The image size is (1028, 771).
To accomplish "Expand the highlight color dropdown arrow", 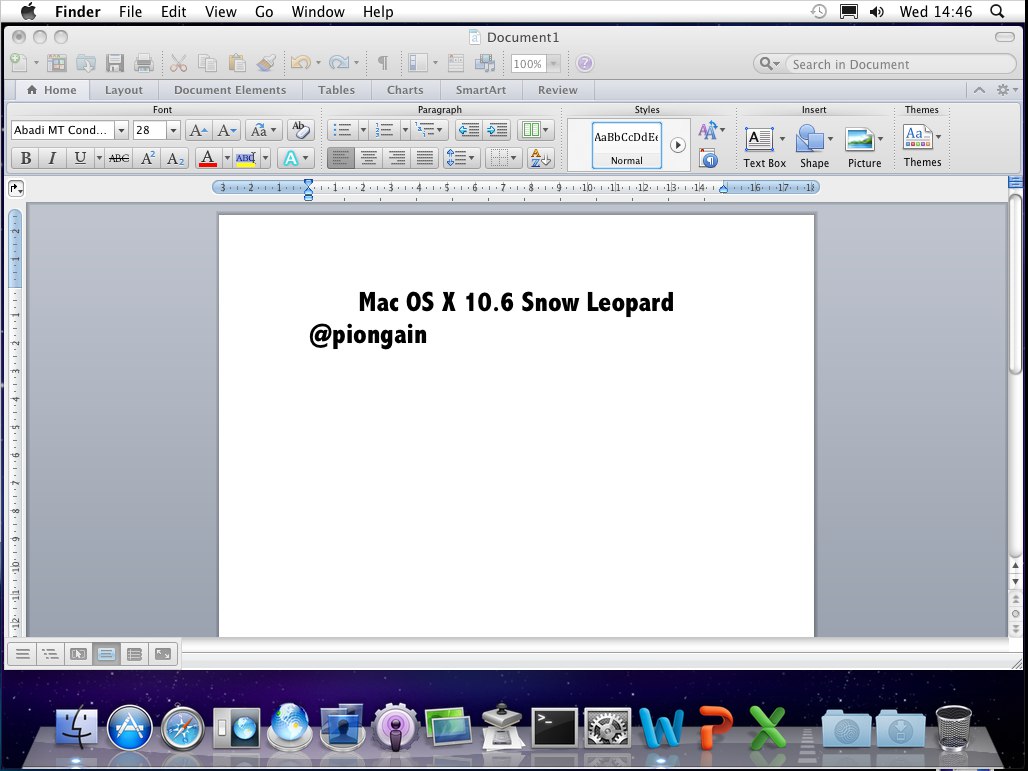I will pos(266,158).
